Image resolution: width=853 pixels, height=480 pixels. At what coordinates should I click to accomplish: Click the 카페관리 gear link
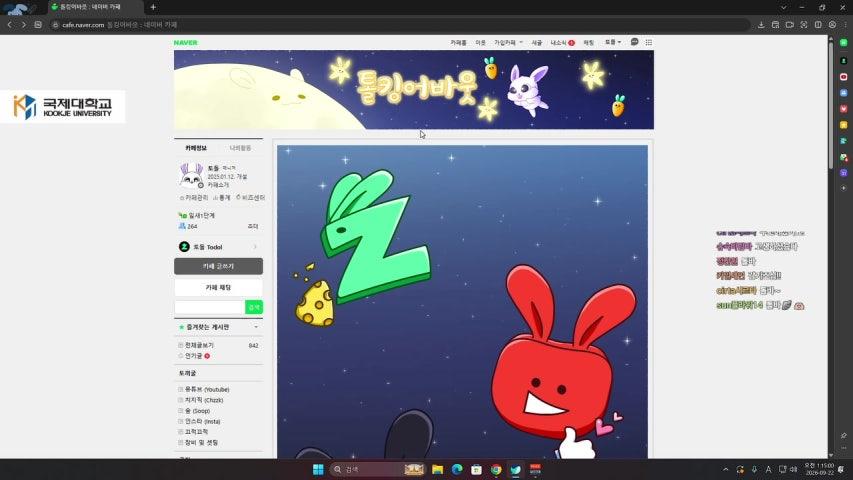coord(194,198)
